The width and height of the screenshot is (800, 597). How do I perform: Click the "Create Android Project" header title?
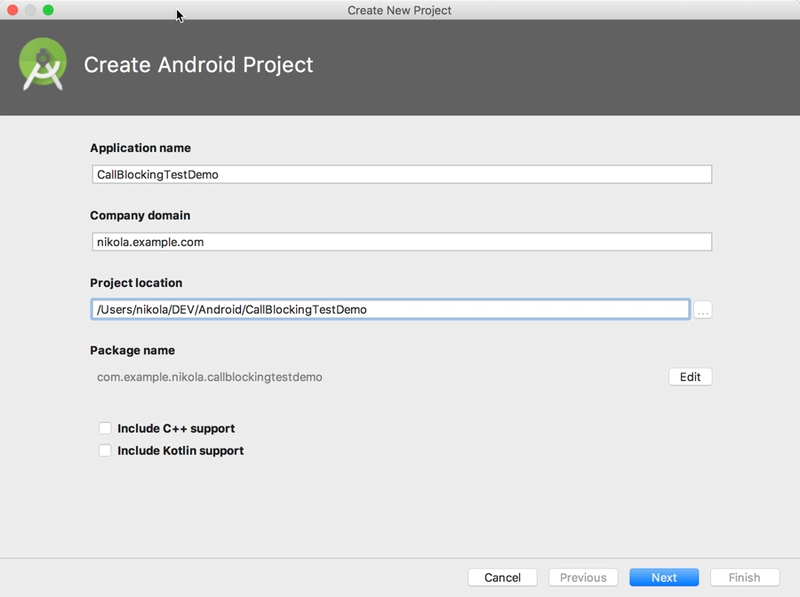click(198, 65)
